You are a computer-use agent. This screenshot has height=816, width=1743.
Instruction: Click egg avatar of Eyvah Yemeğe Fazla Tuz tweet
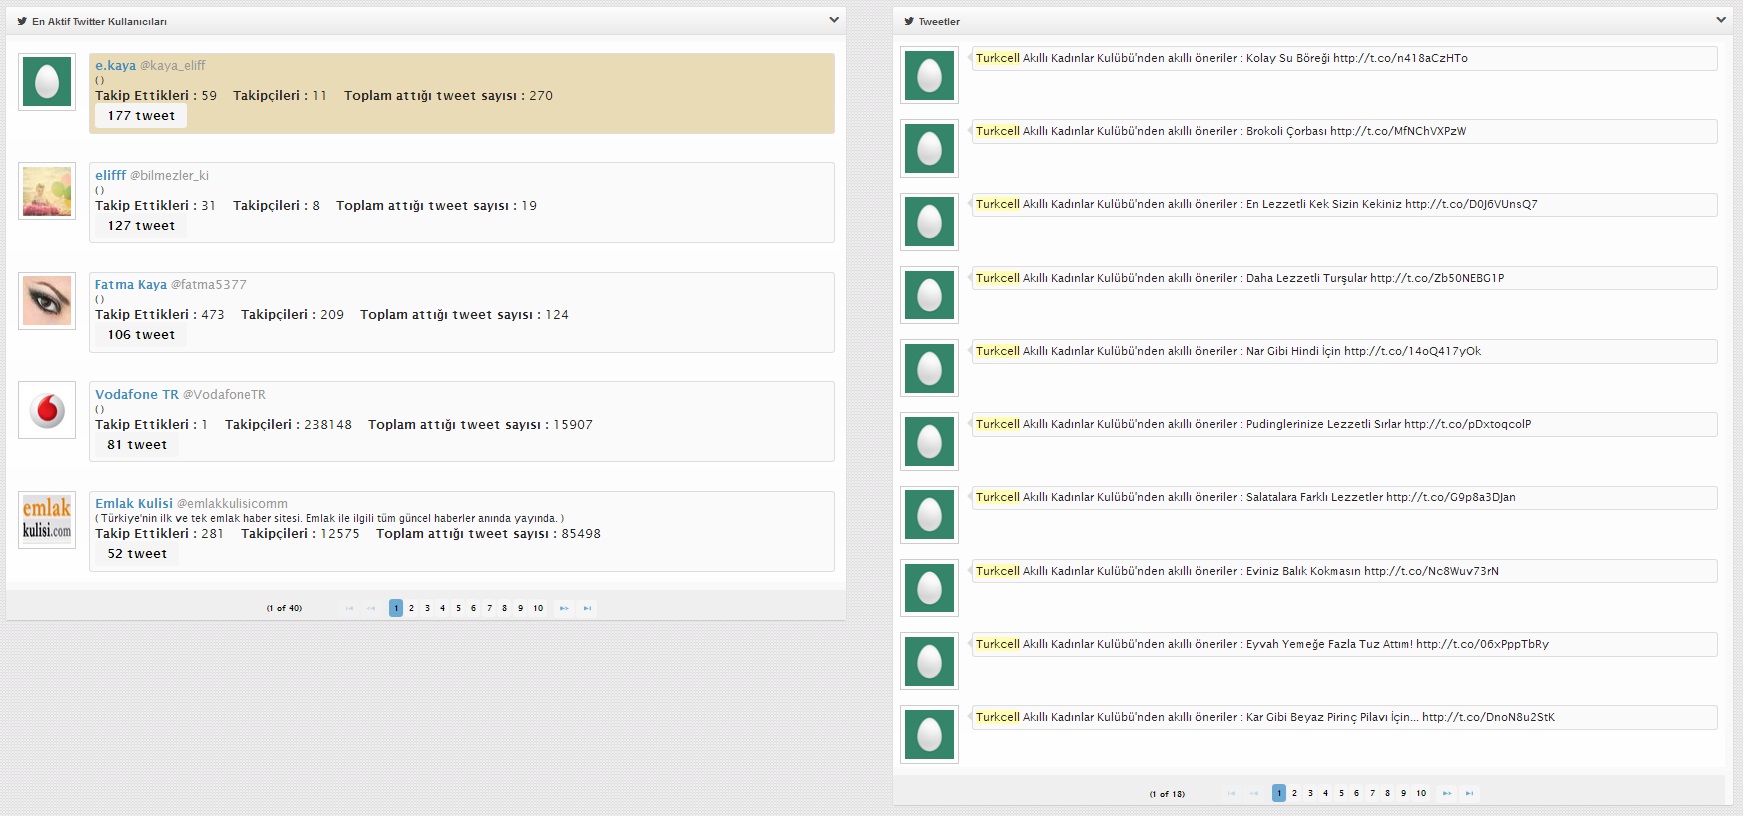coord(930,661)
